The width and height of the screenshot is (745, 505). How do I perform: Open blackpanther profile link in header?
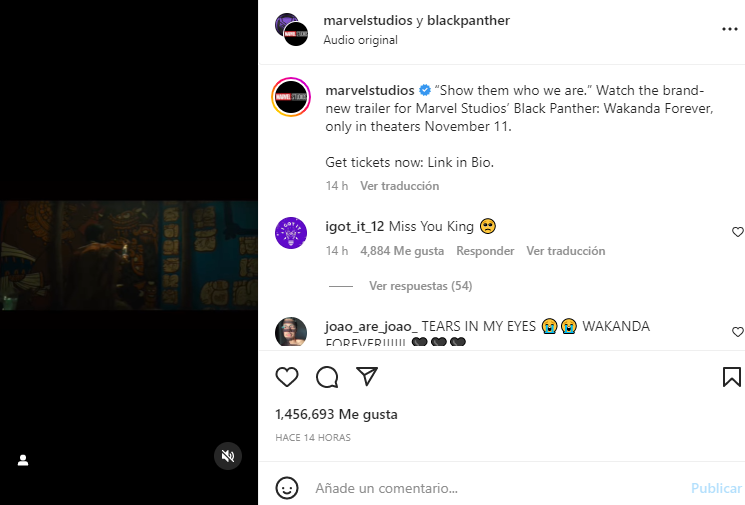point(468,21)
